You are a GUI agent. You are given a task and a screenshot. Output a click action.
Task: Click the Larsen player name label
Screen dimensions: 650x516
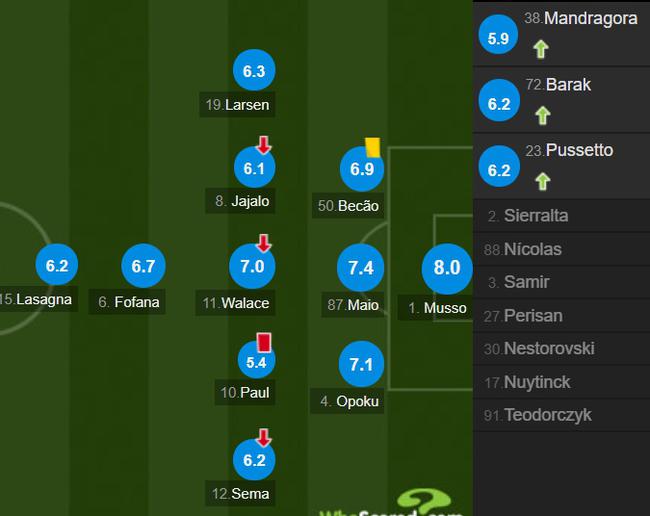click(237, 105)
